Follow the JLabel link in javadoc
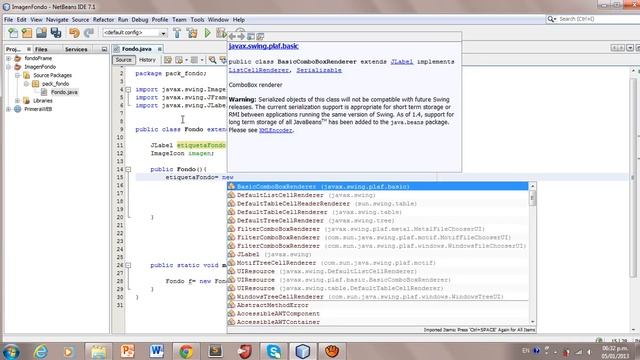 pos(402,62)
